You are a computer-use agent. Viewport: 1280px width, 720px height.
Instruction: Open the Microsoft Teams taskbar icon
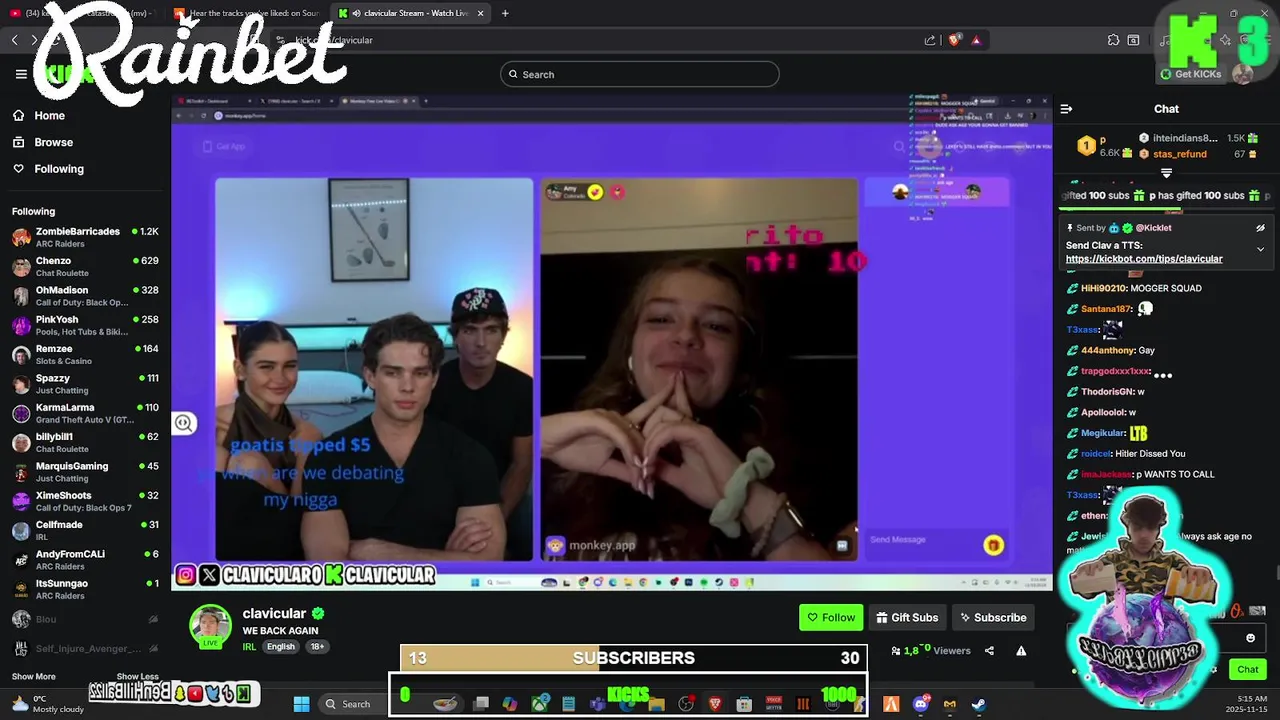598,704
